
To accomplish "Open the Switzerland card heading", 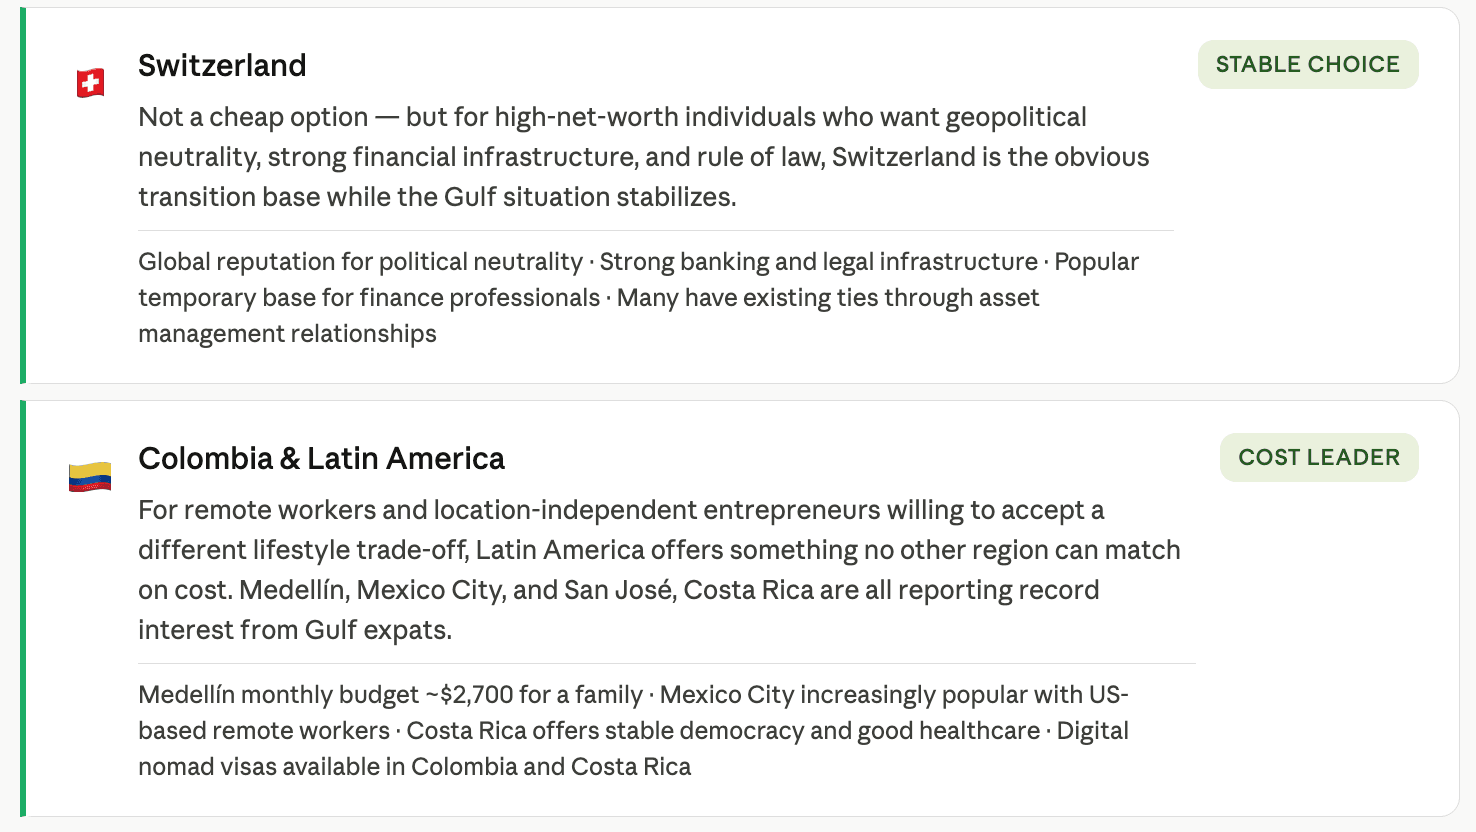I will click(222, 65).
